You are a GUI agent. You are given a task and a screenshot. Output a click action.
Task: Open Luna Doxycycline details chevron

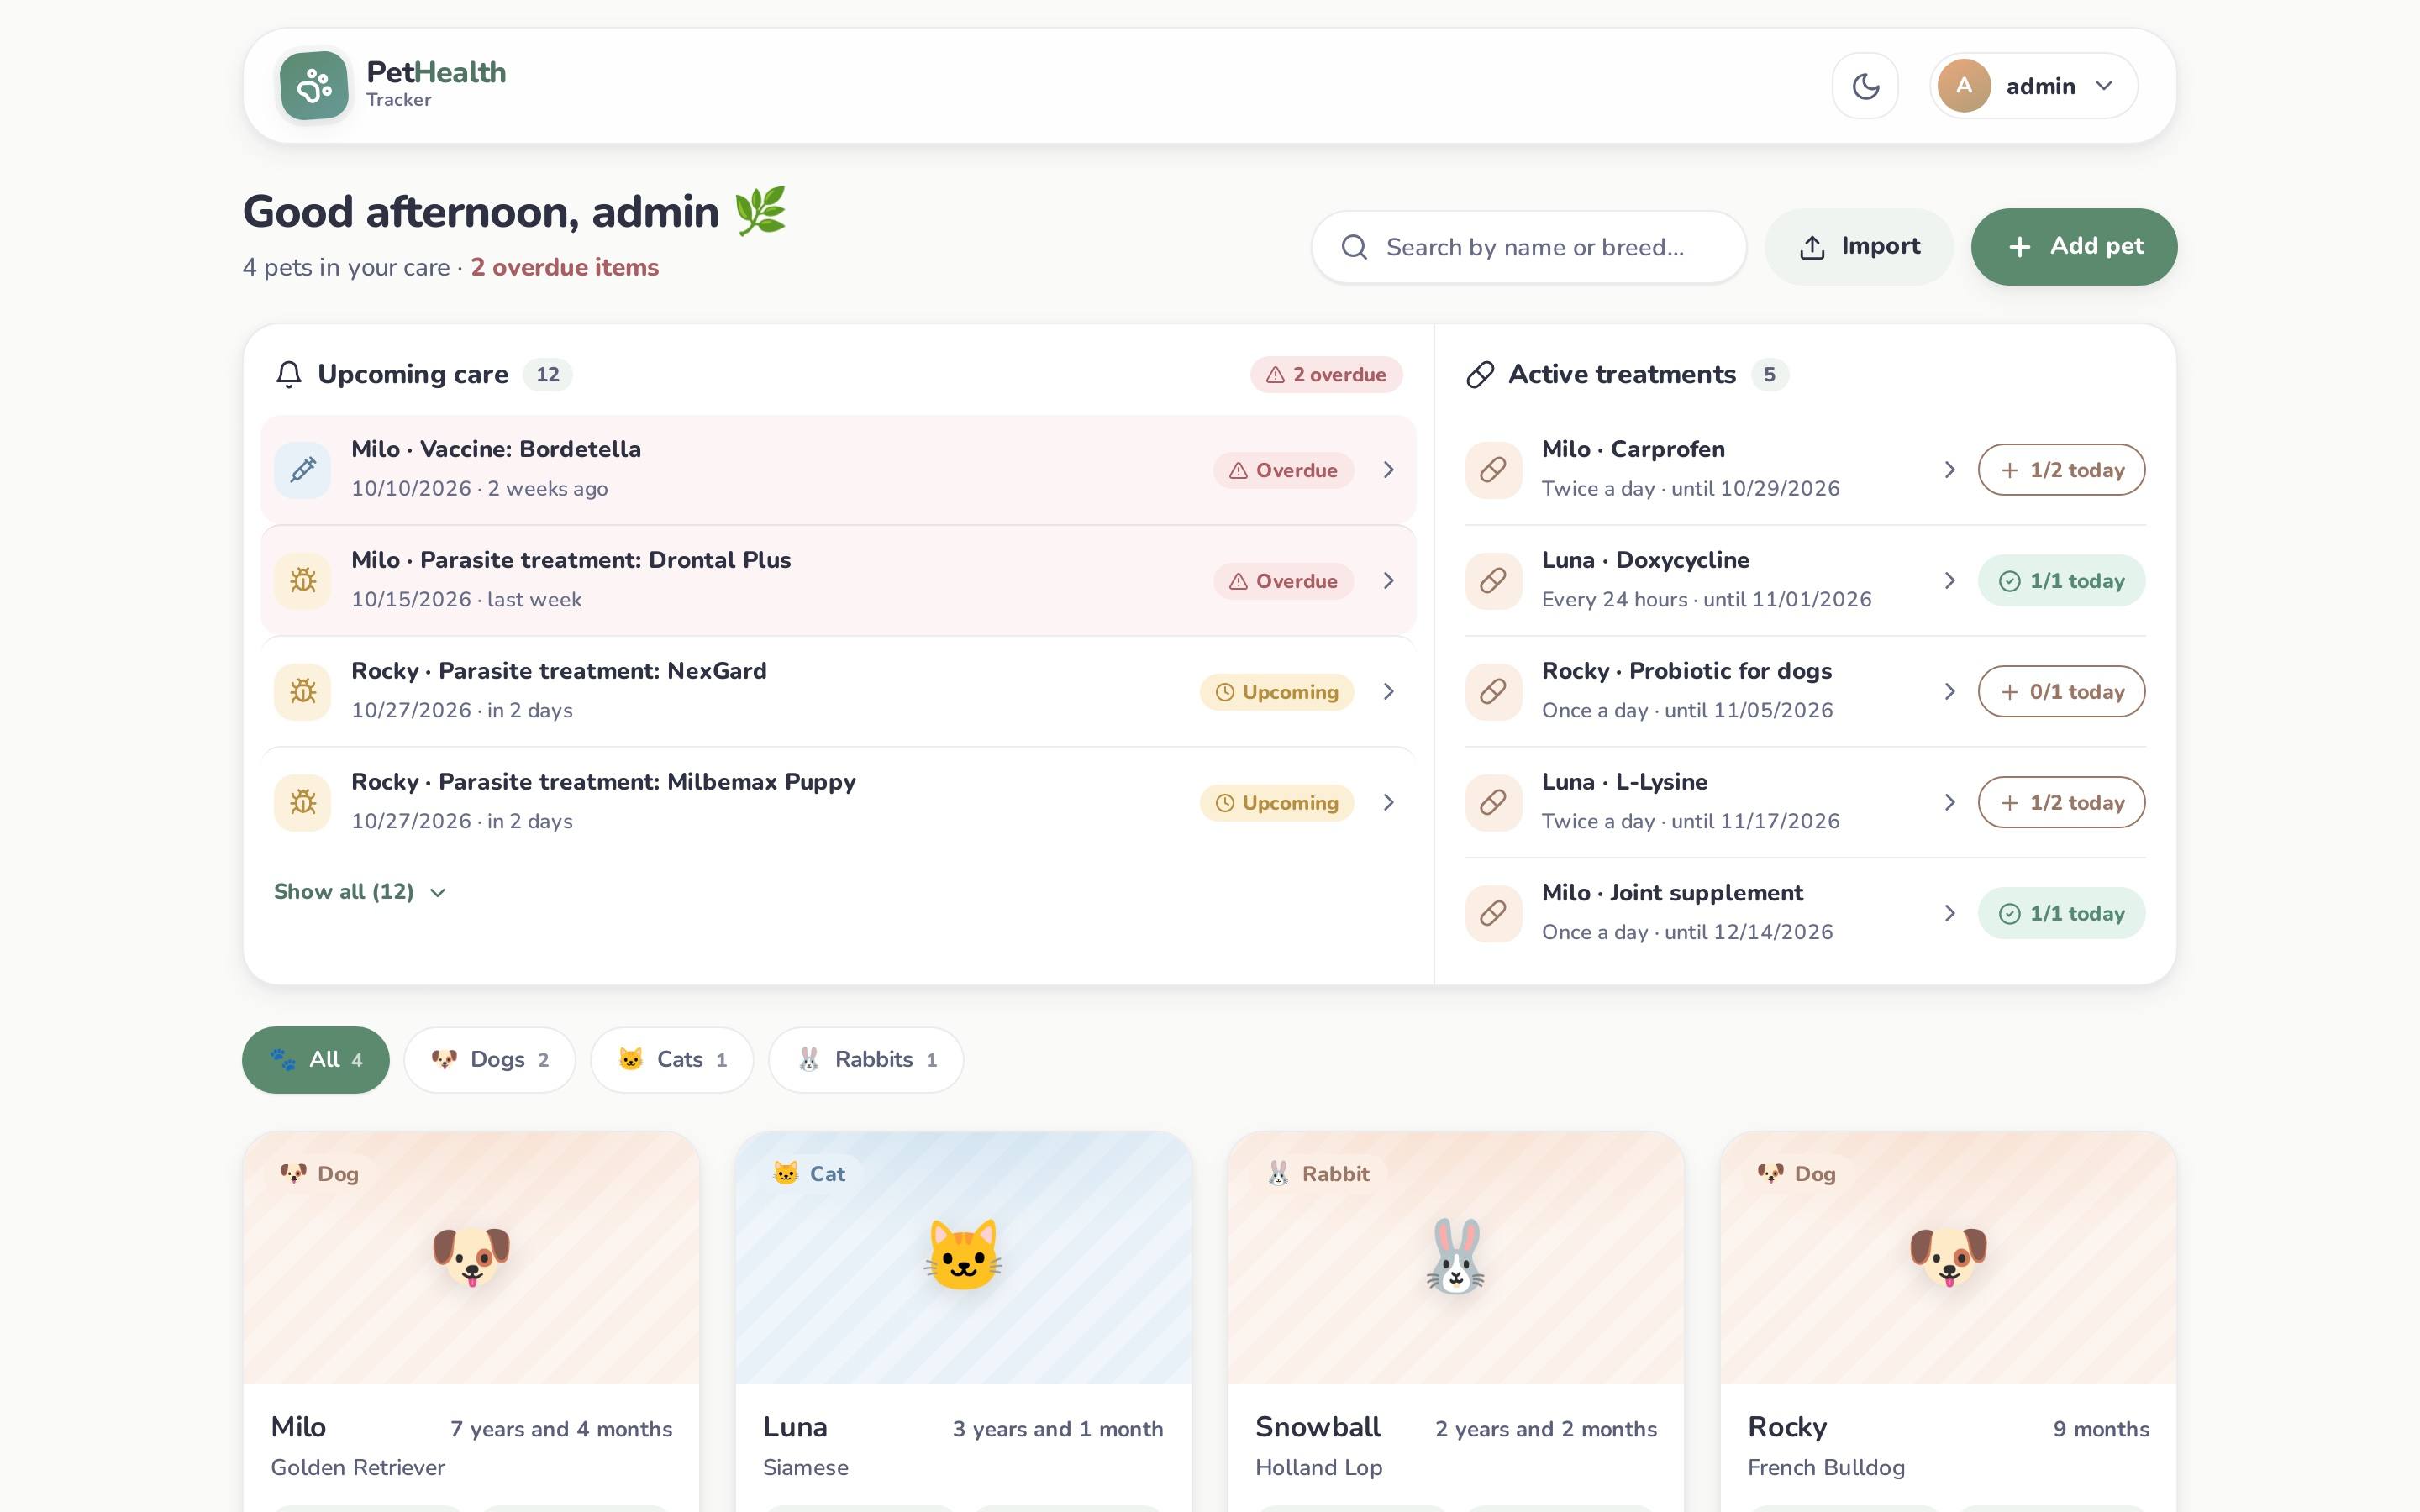(1949, 581)
